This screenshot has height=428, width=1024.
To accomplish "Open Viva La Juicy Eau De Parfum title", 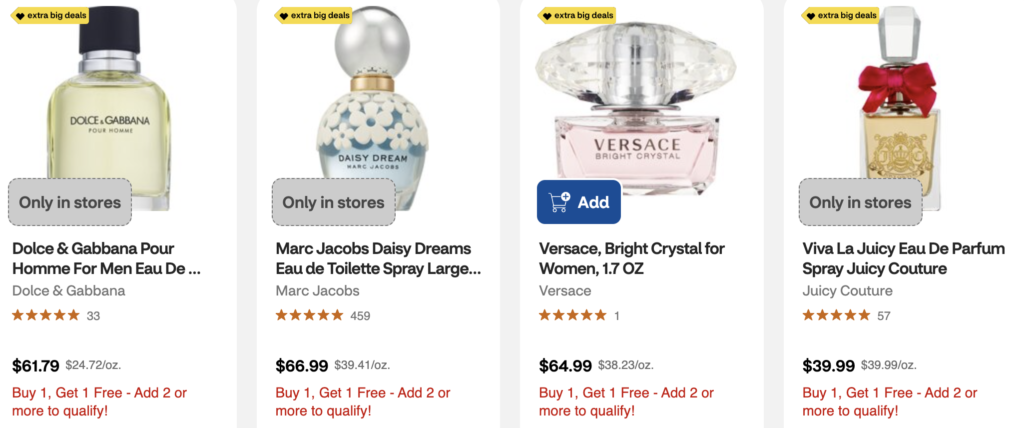I will point(904,258).
